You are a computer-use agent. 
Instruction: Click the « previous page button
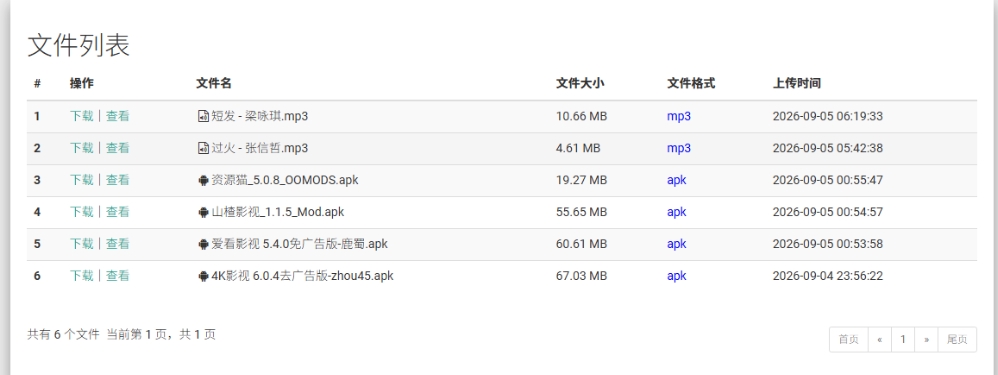pyautogui.click(x=880, y=339)
